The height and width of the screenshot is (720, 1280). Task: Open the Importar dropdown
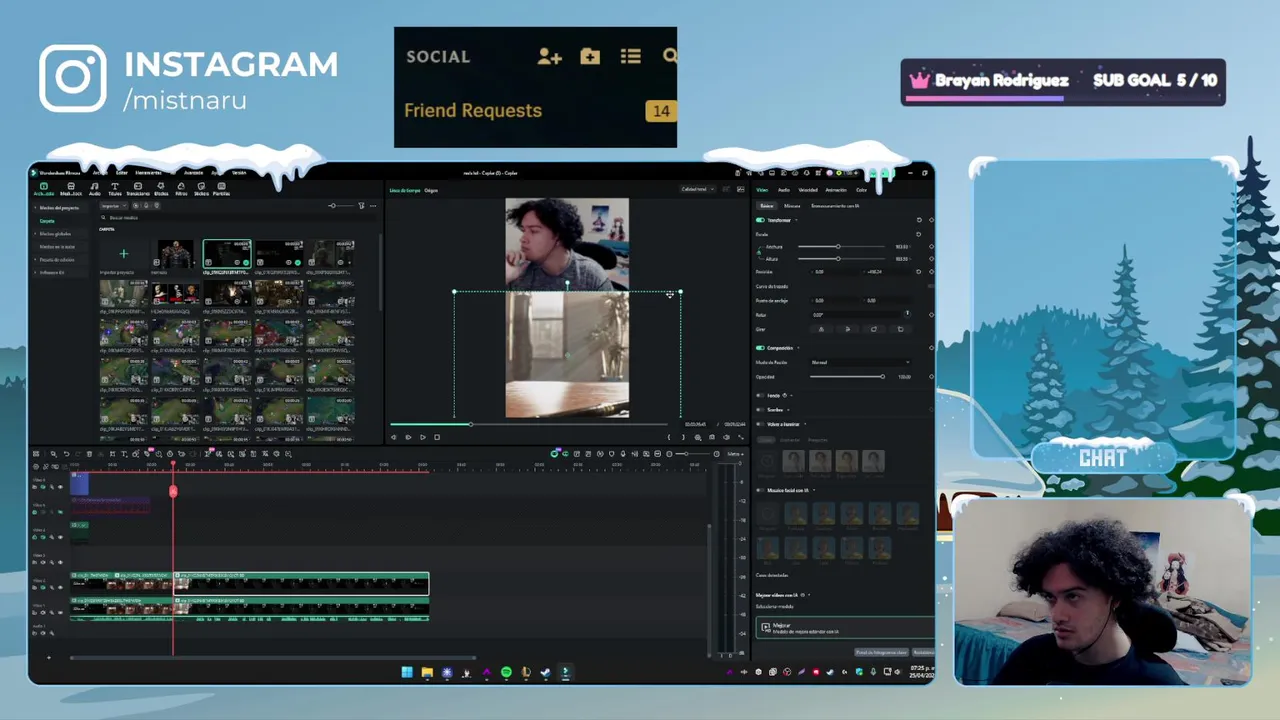(x=114, y=206)
